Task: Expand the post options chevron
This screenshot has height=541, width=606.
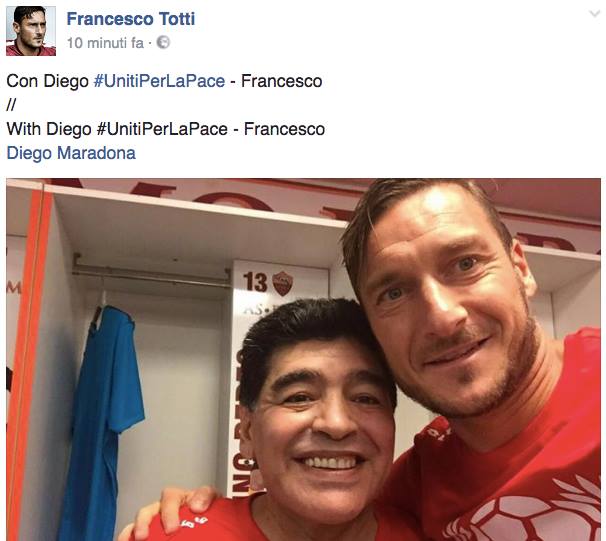Action: tap(594, 14)
